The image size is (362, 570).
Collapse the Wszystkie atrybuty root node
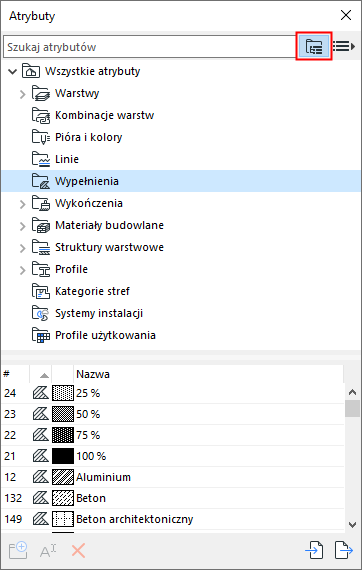click(x=13, y=71)
